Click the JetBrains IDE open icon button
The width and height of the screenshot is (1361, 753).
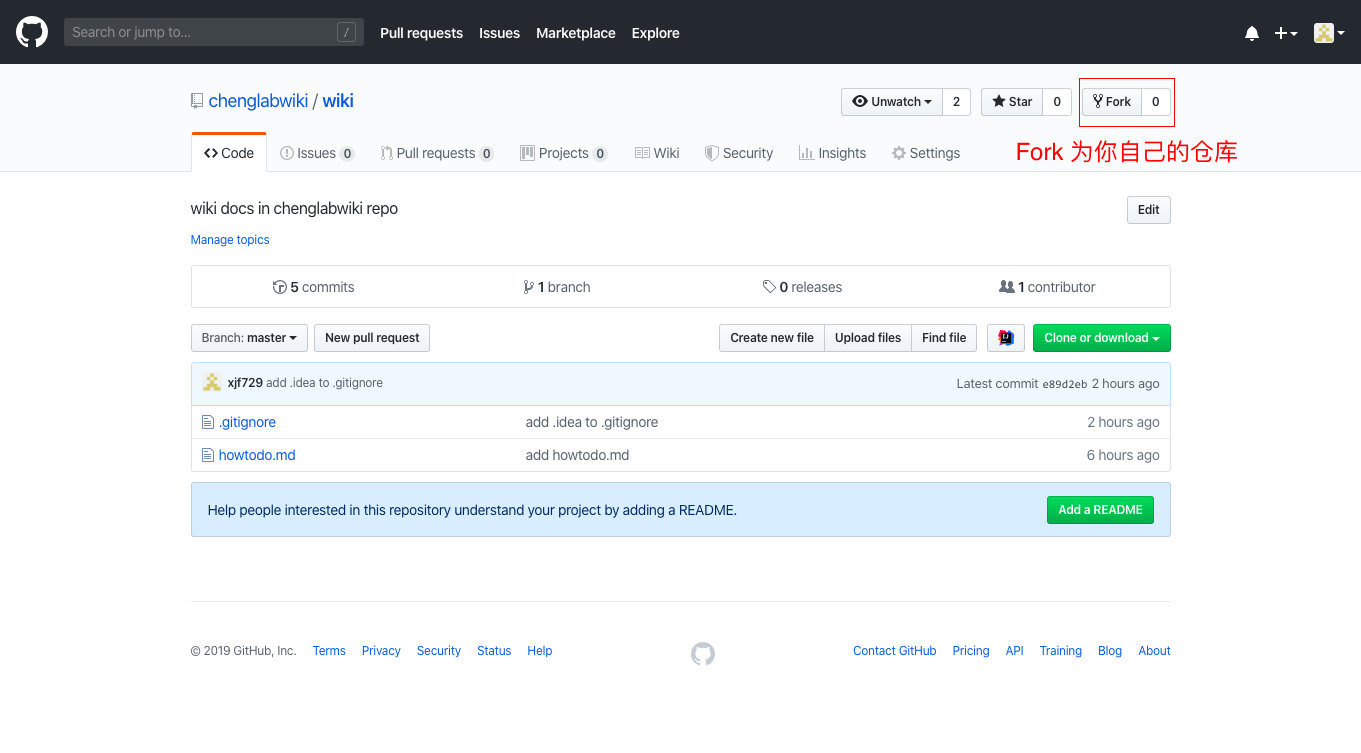[x=1006, y=338]
